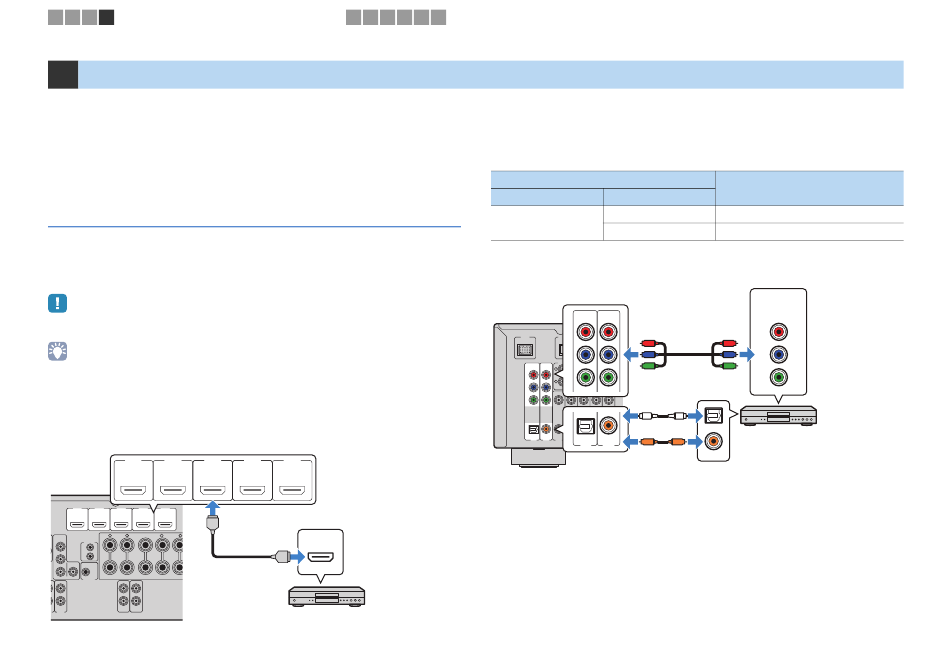Click the red jack in the player's component callout

[x=779, y=332]
